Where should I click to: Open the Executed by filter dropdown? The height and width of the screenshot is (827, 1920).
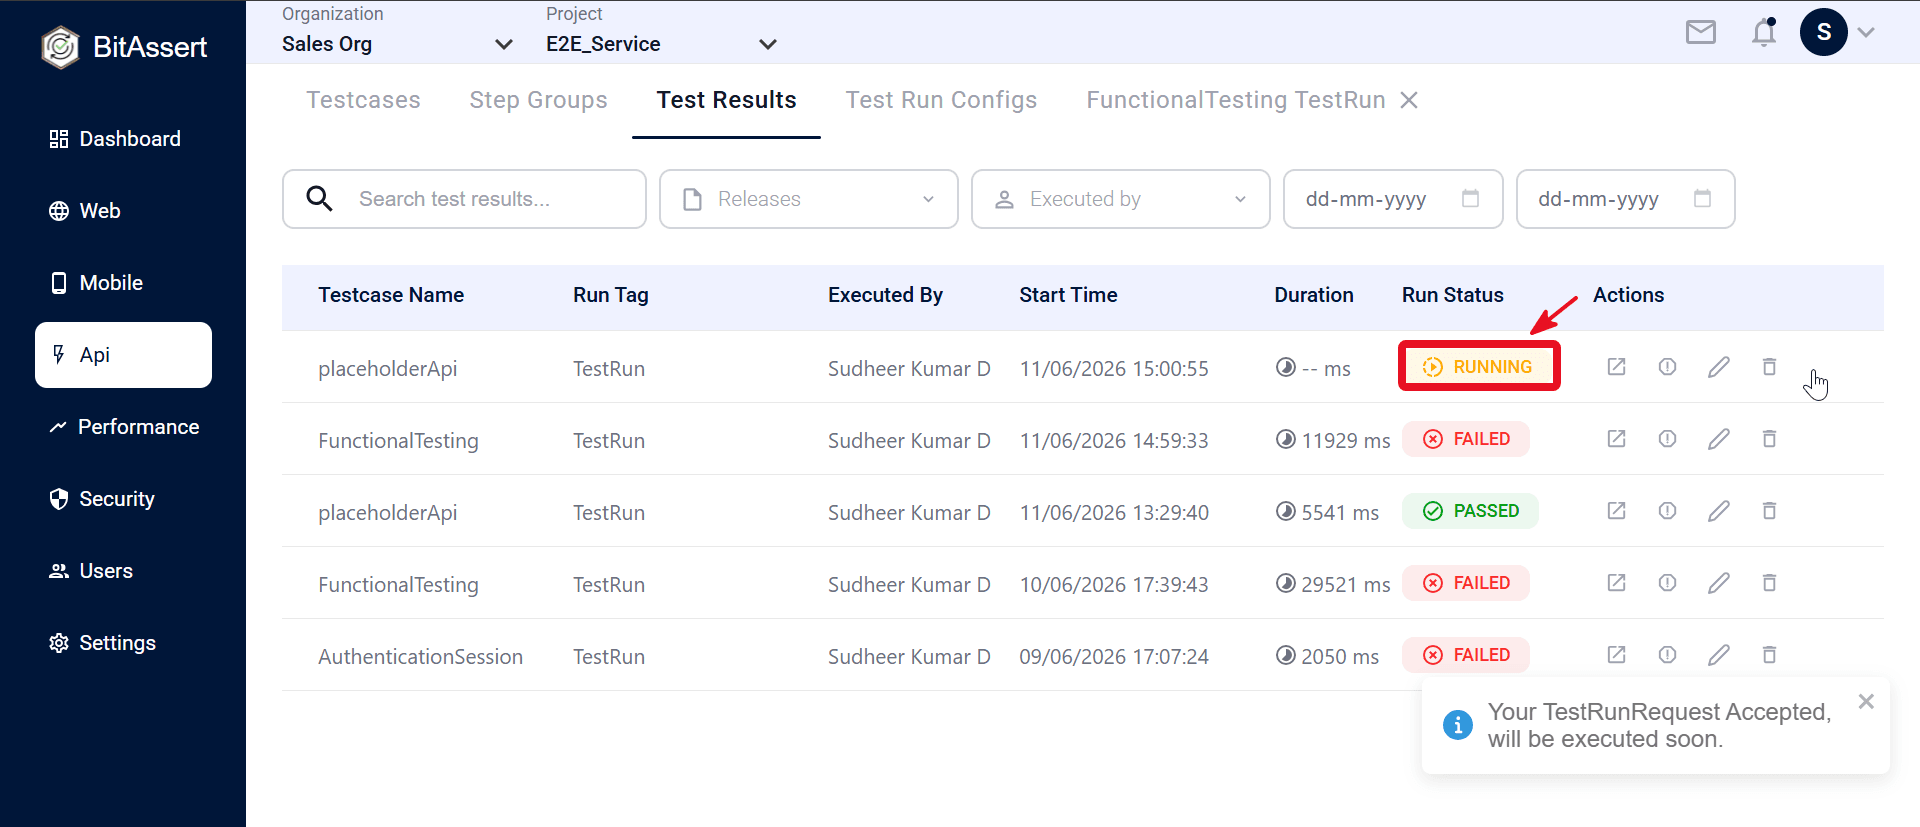(1120, 199)
